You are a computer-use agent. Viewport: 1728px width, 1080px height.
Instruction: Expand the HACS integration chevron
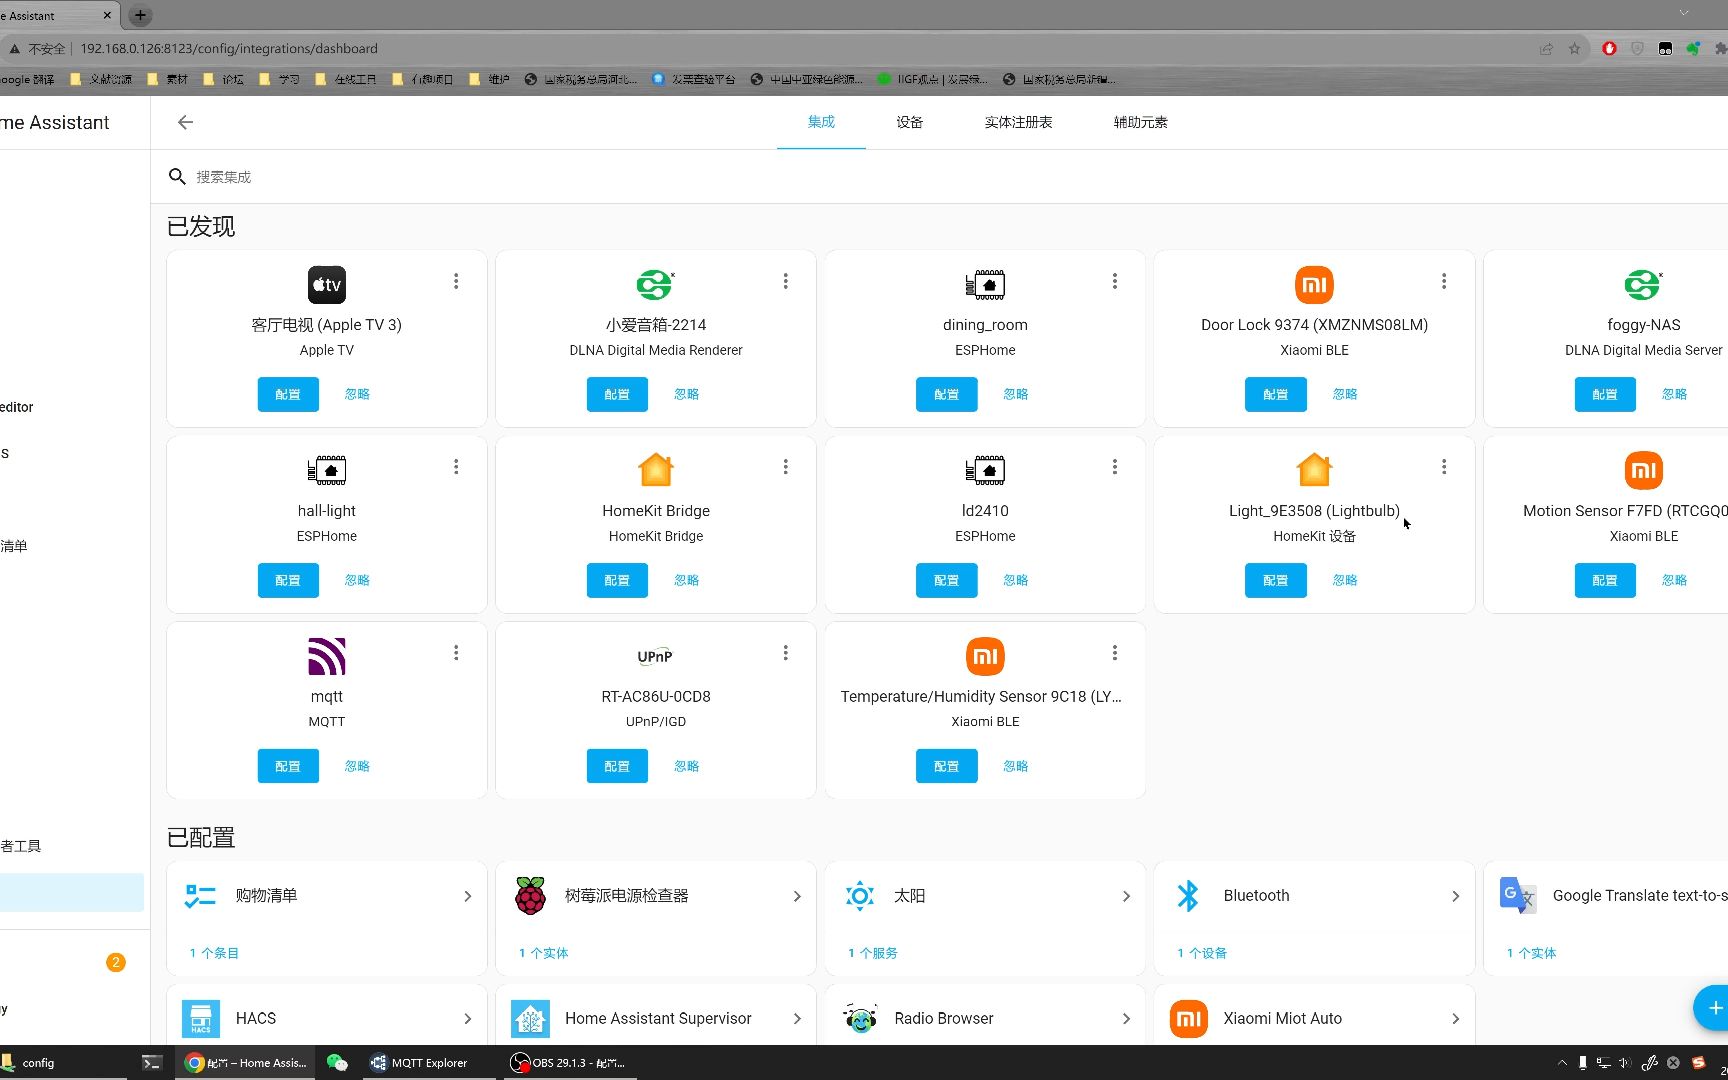[x=467, y=1019]
